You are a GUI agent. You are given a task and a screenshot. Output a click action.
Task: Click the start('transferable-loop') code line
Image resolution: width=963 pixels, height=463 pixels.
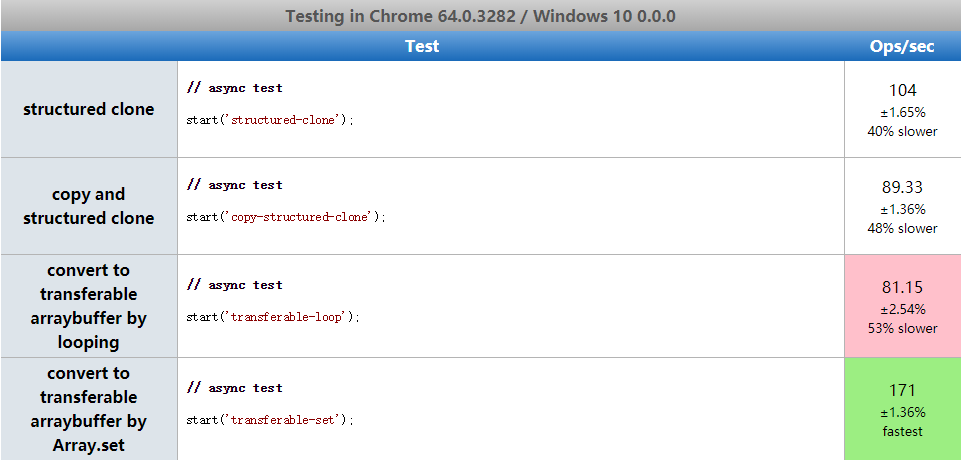(x=272, y=317)
